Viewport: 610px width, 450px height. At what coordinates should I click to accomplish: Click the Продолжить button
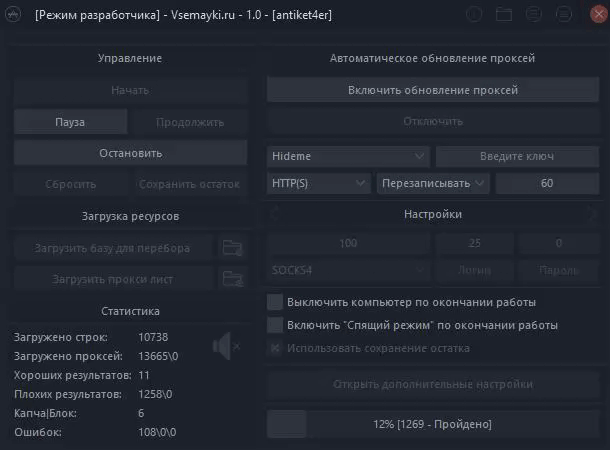[x=189, y=122]
